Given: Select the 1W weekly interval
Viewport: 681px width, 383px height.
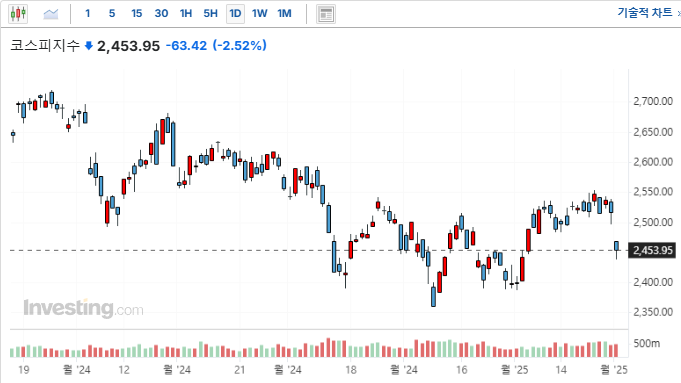Looking at the screenshot, I should 260,13.
